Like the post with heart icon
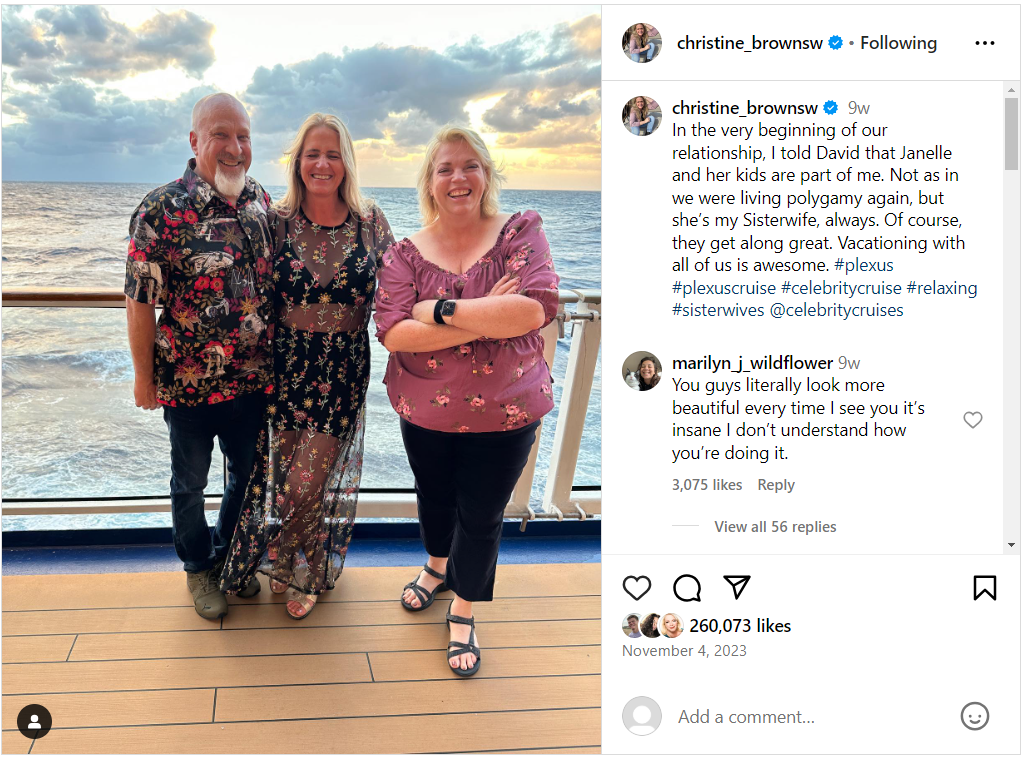Image resolution: width=1023 pixels, height=758 pixels. [637, 588]
